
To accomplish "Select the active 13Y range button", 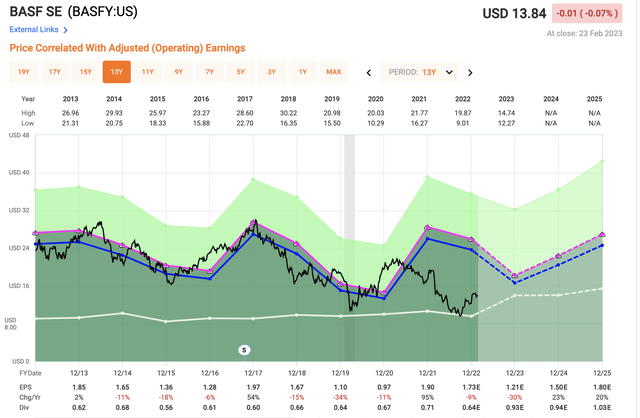I will pyautogui.click(x=117, y=72).
